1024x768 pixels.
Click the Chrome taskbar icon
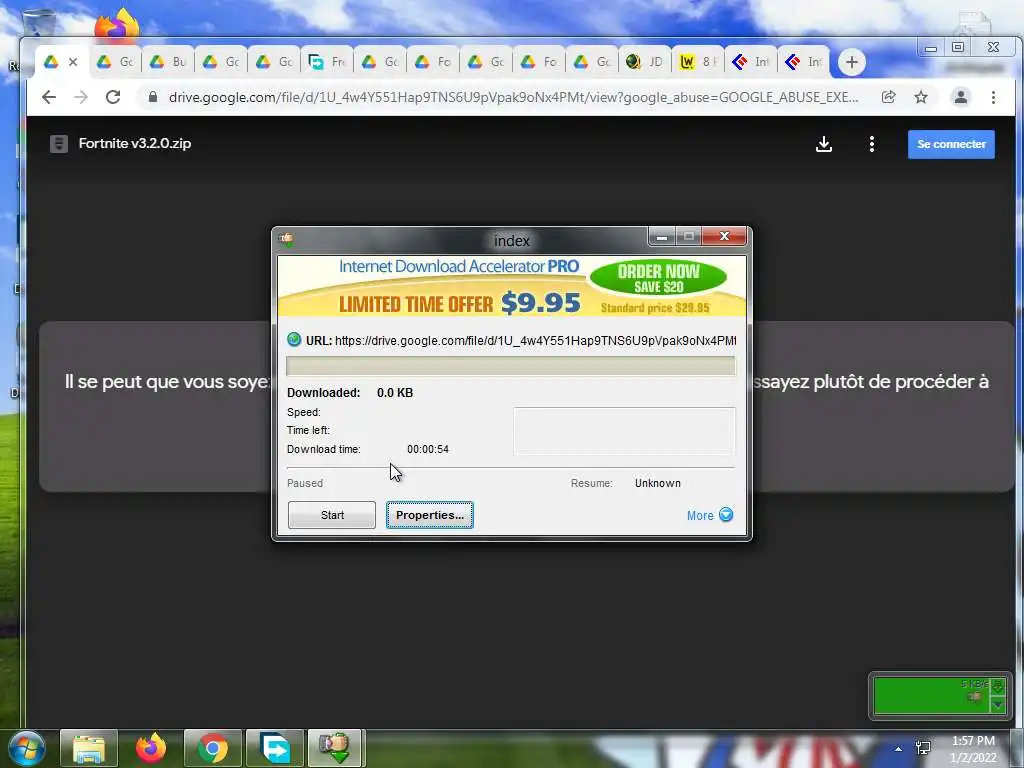click(212, 749)
